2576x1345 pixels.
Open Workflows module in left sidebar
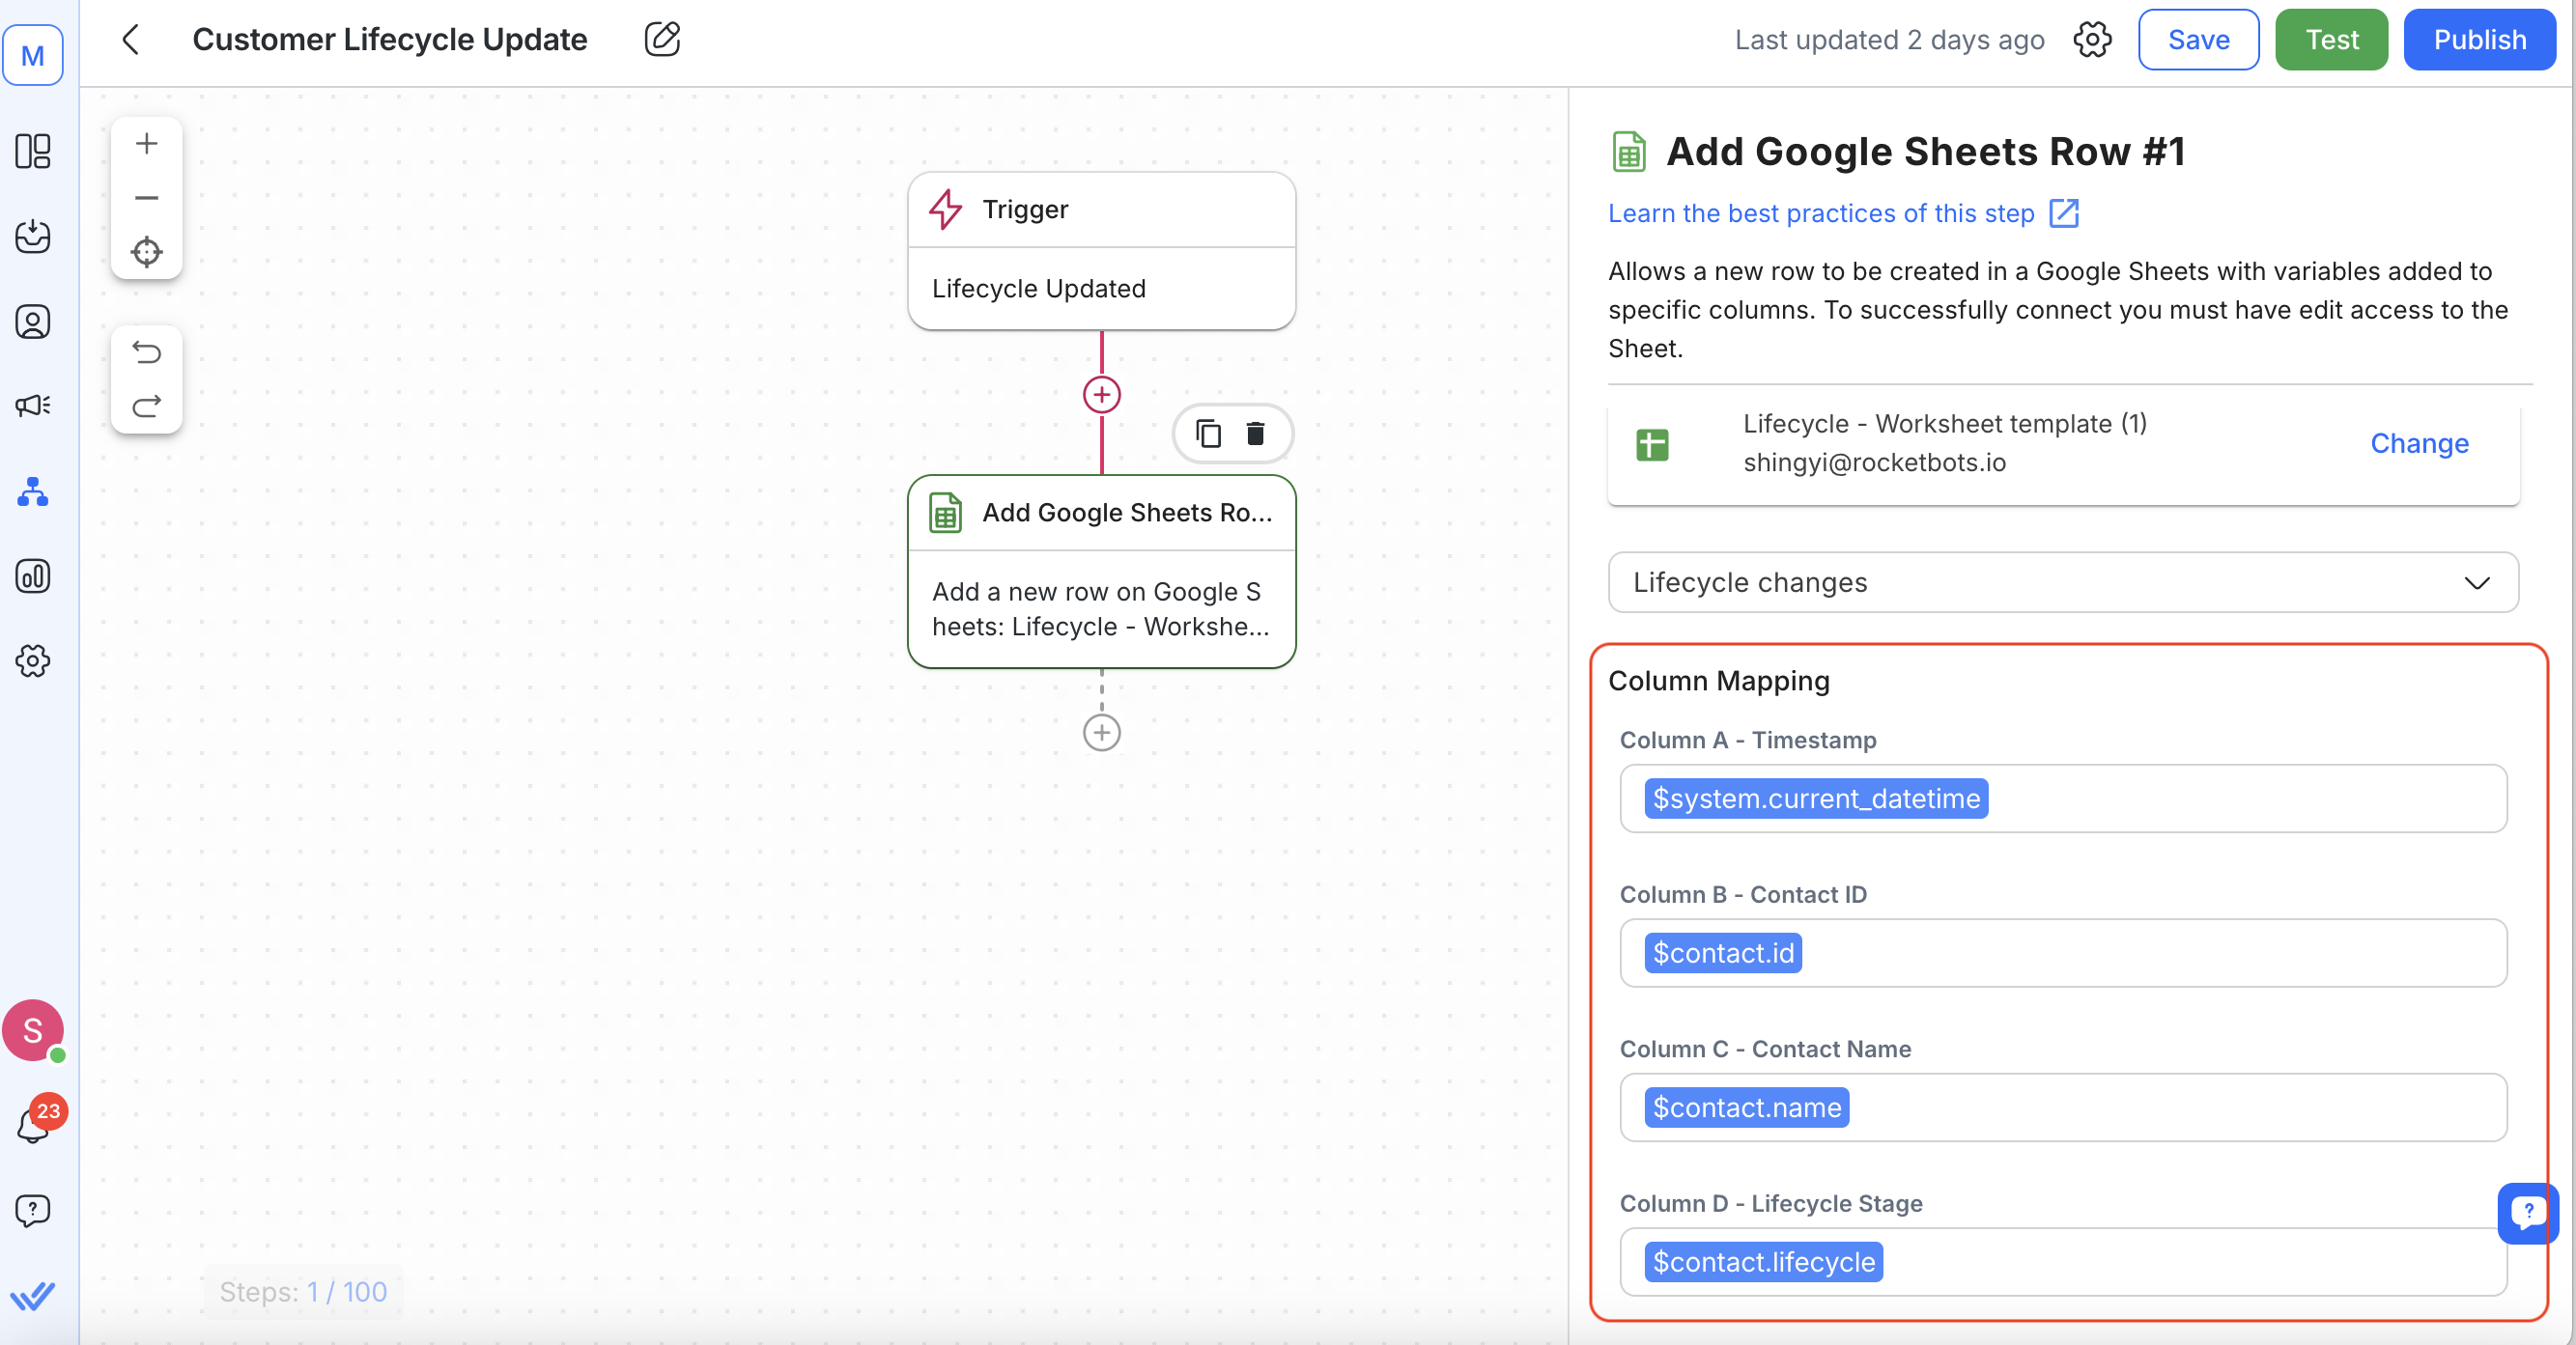point(33,492)
